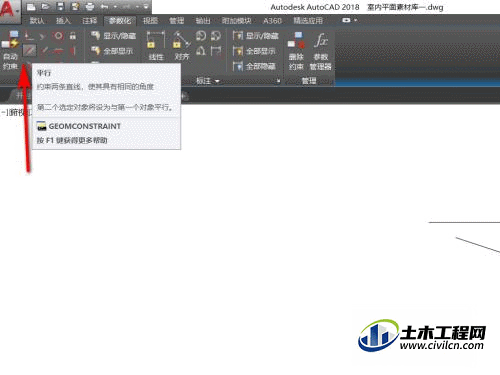500x375 pixels.
Task: Click dimensional constraints 显示/隐藏 button
Action: [x=256, y=36]
